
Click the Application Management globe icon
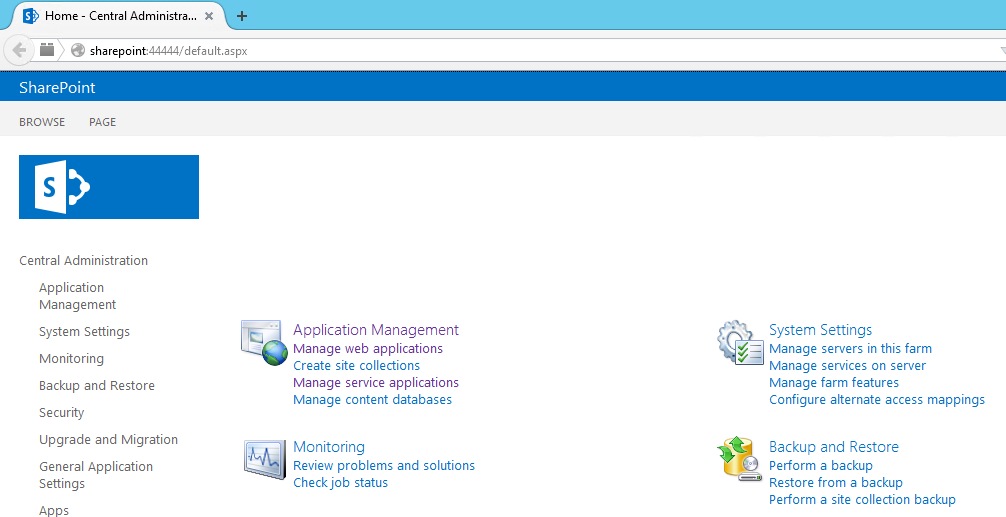pos(264,343)
